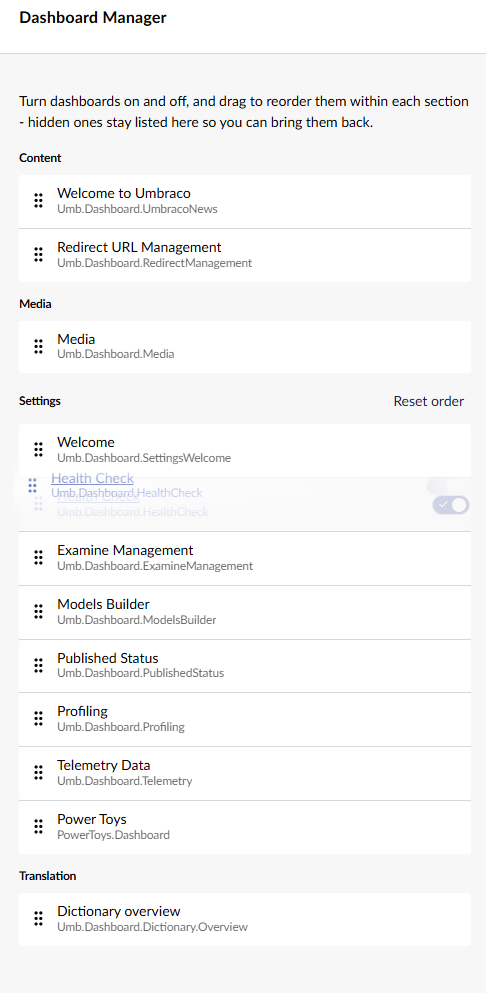Screen dimensions: 486x993
Task: Click the Examine Management drag handle icon
Action: pos(38,557)
